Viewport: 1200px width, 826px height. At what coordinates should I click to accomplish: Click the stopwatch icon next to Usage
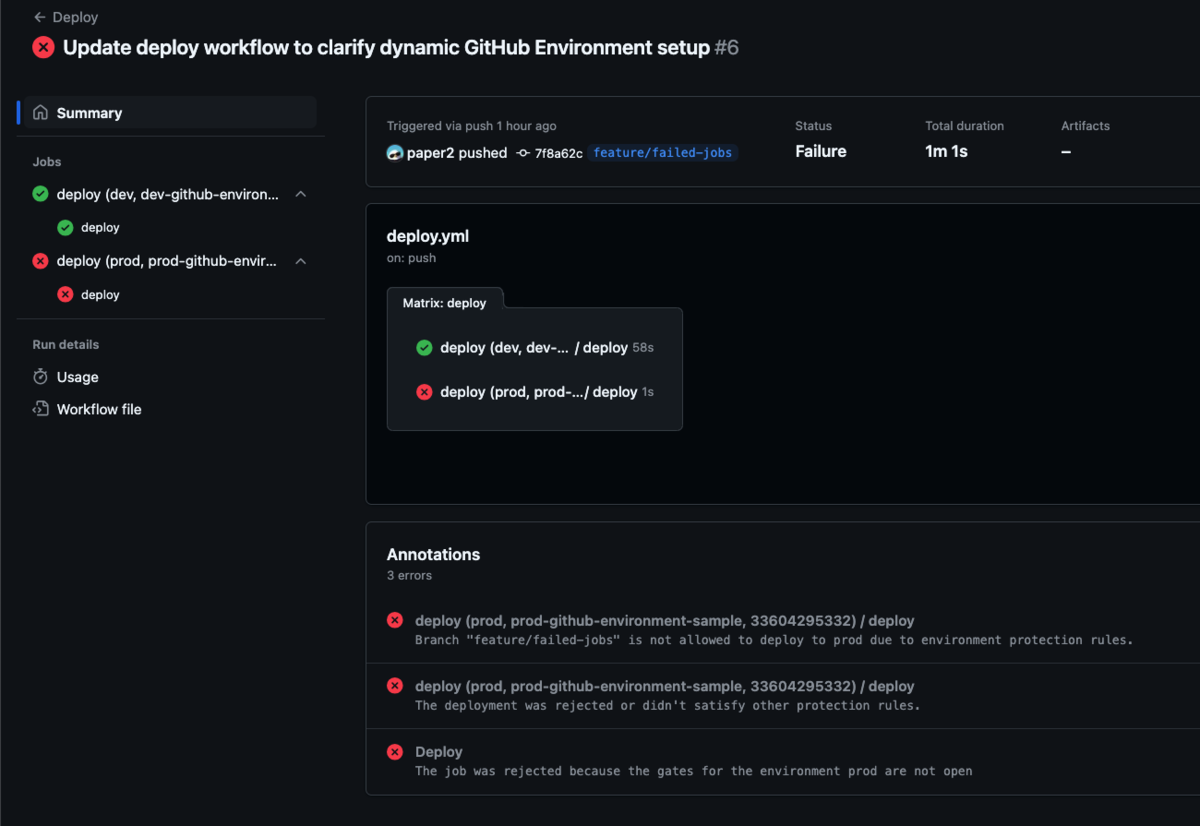coord(40,377)
